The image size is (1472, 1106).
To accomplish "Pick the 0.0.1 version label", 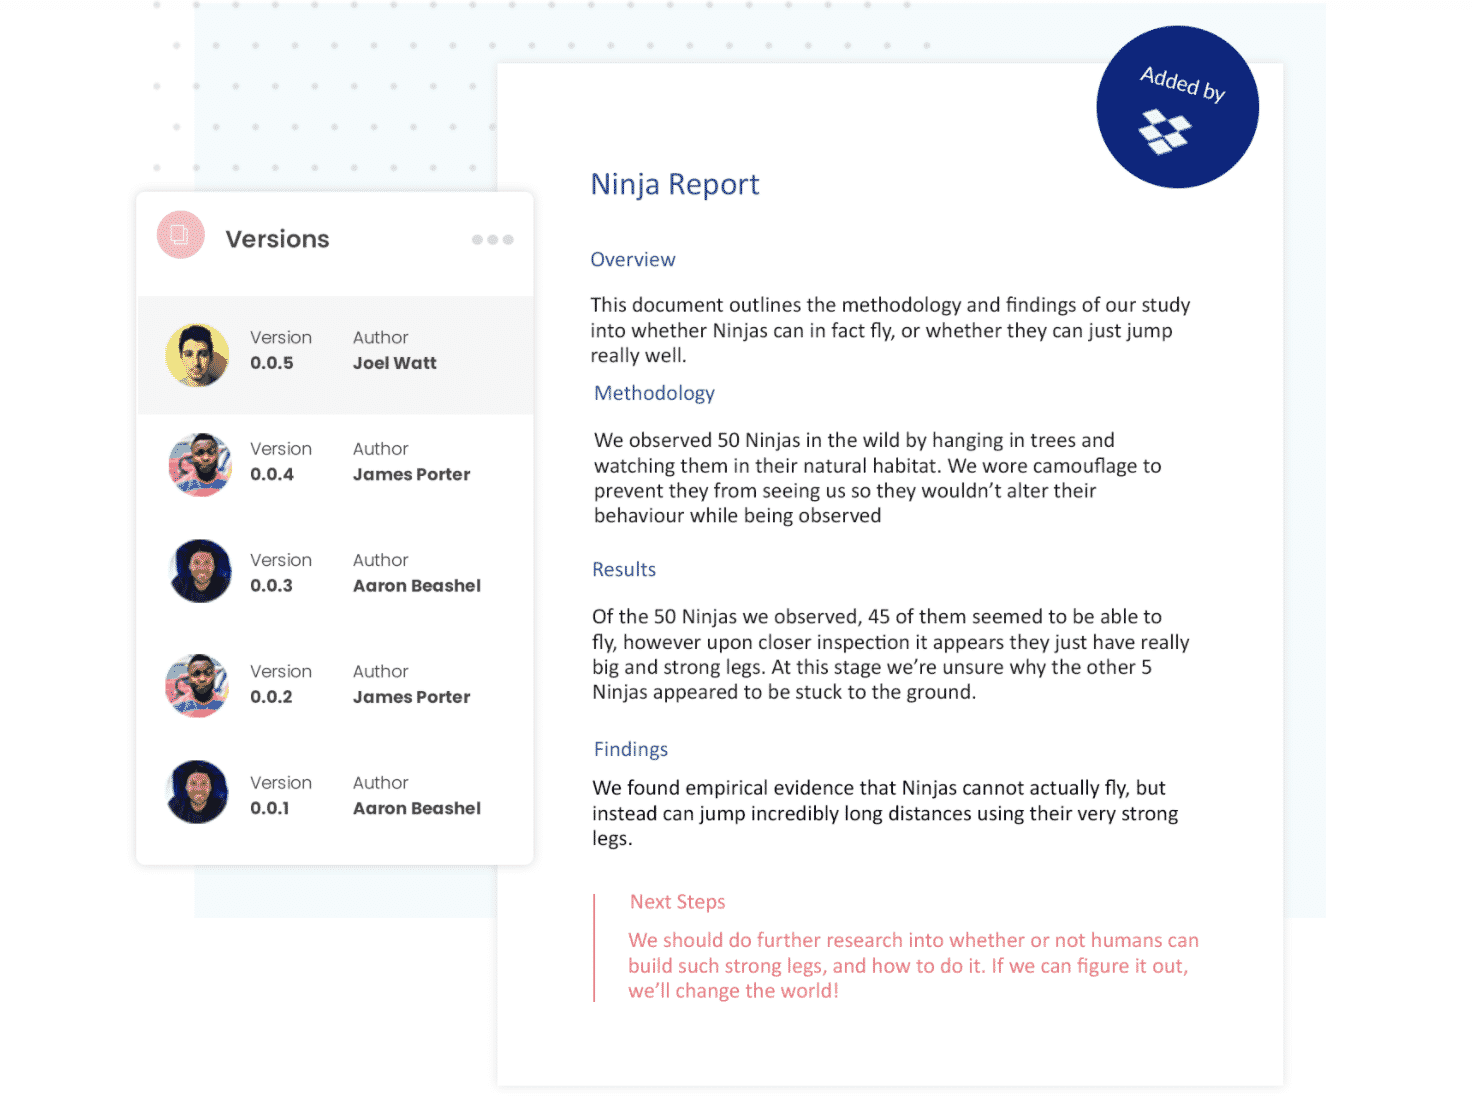I will [x=270, y=808].
